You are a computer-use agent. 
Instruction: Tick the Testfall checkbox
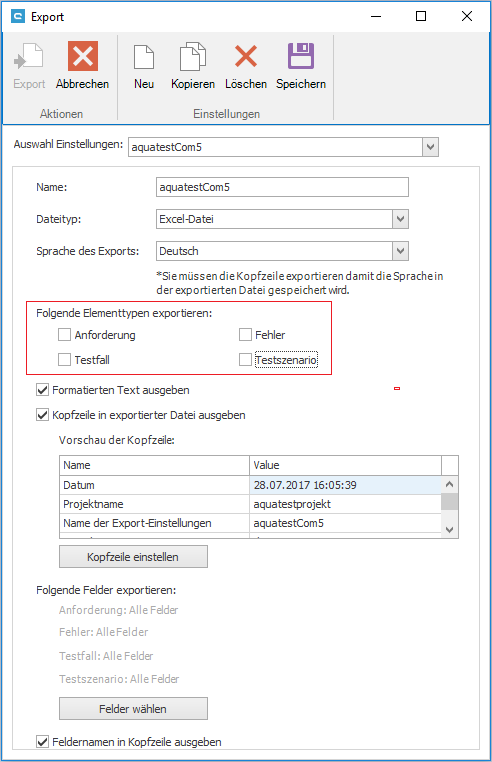[x=64, y=360]
